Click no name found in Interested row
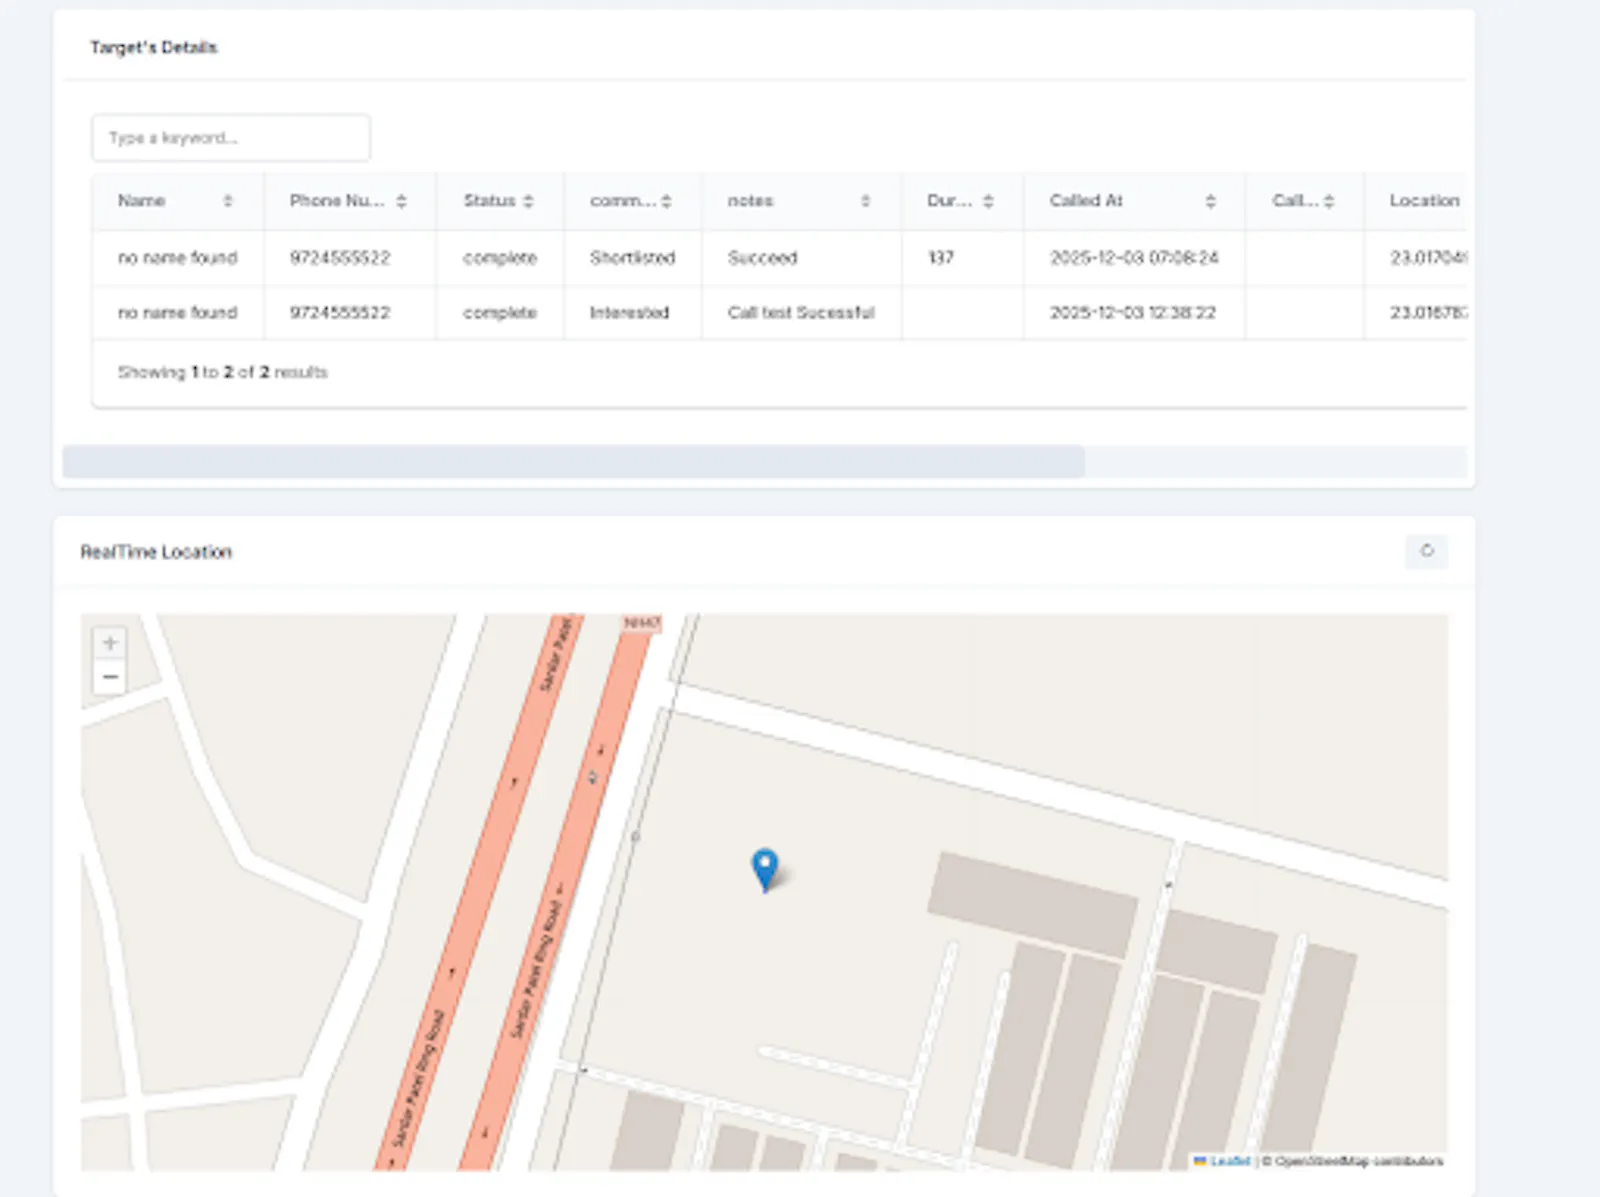This screenshot has height=1197, width=1600. coord(178,313)
